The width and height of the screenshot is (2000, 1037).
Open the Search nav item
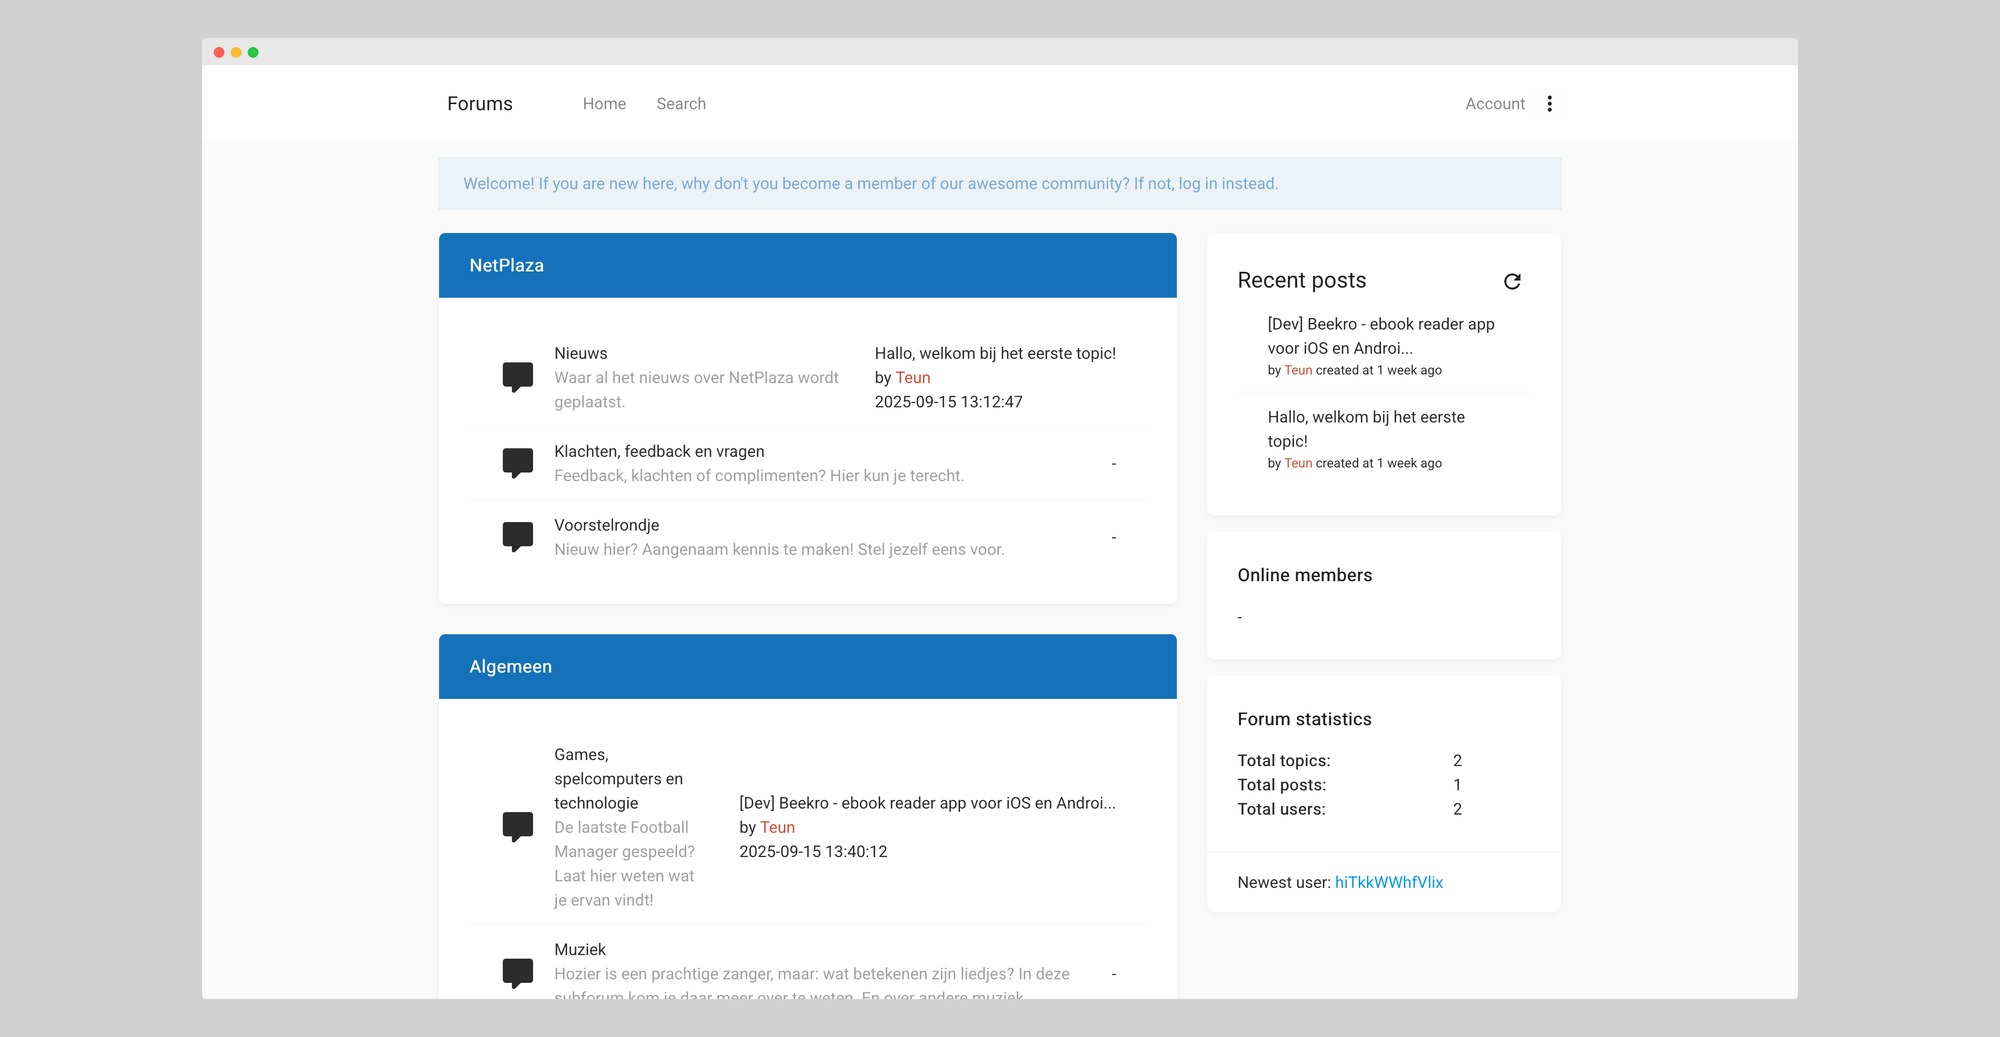(x=681, y=104)
